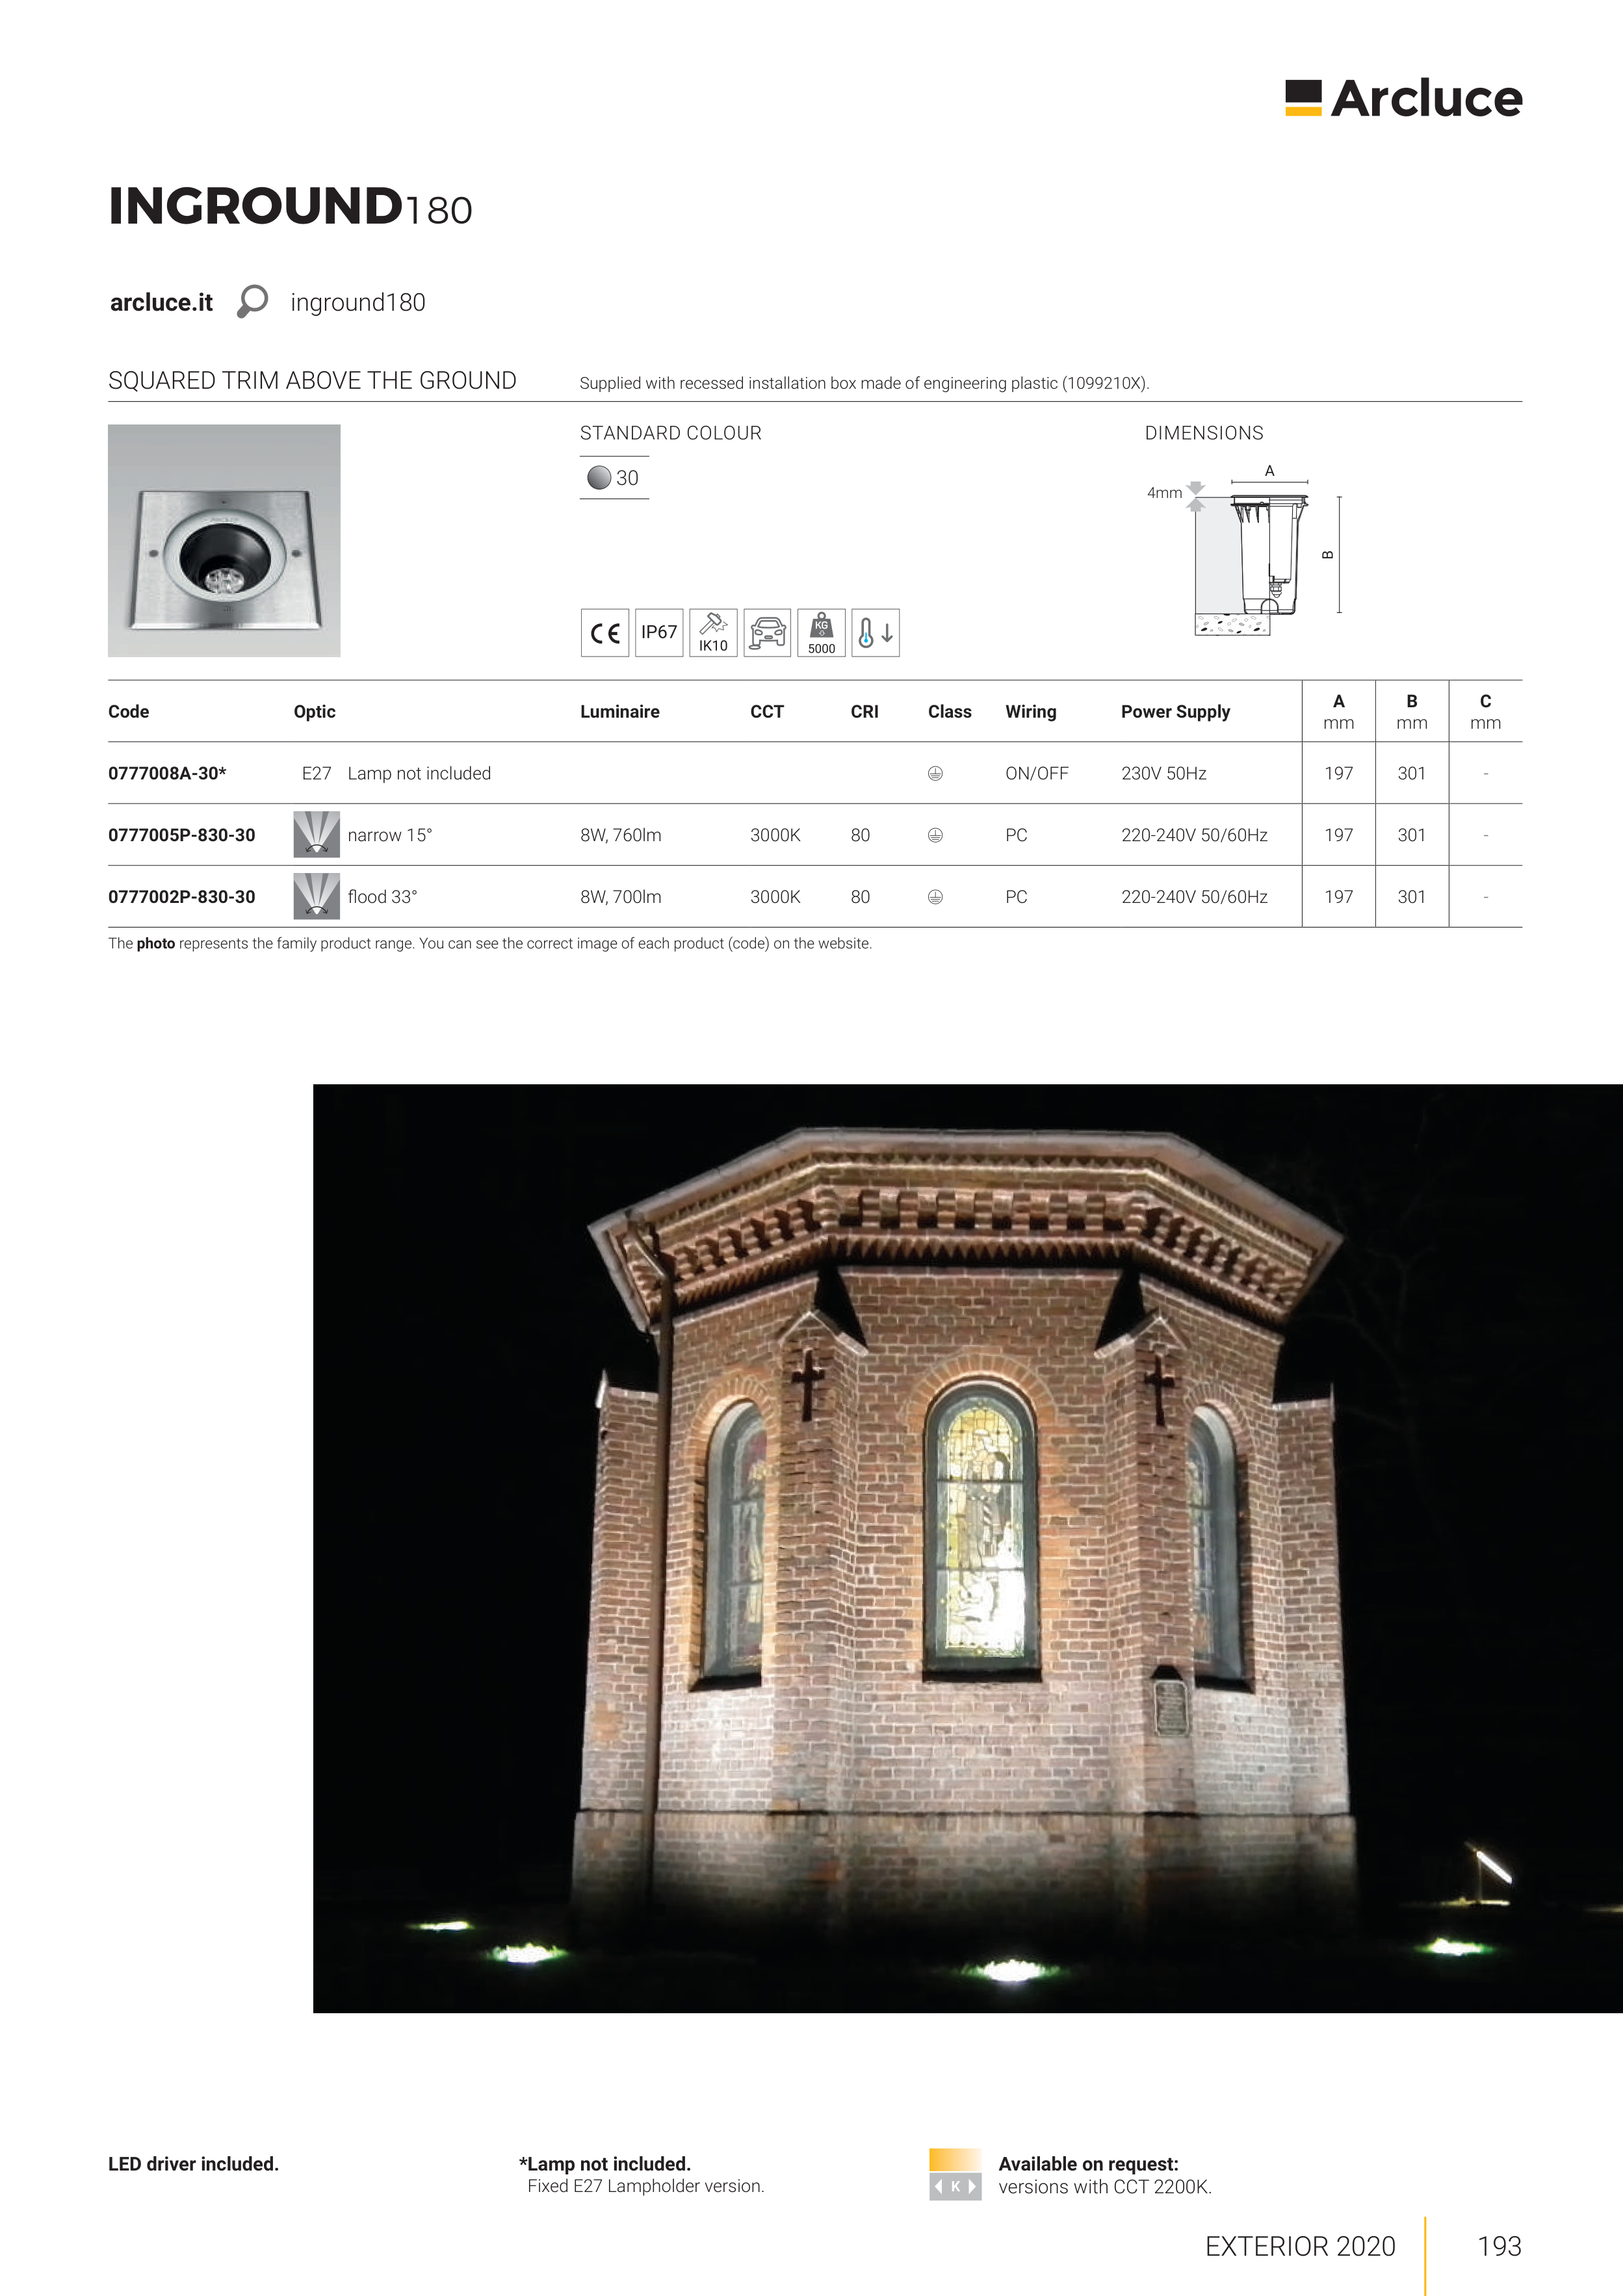1623x2296 pixels.
Task: Click the low surface temperature thermometer icon
Action: click(875, 633)
